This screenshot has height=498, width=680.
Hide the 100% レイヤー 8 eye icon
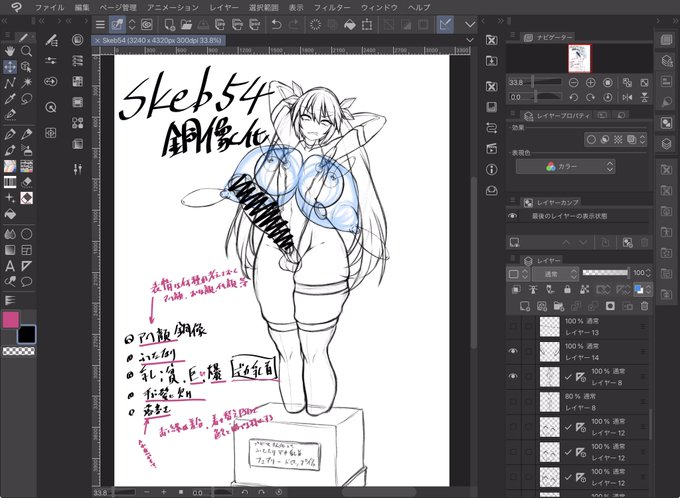513,377
